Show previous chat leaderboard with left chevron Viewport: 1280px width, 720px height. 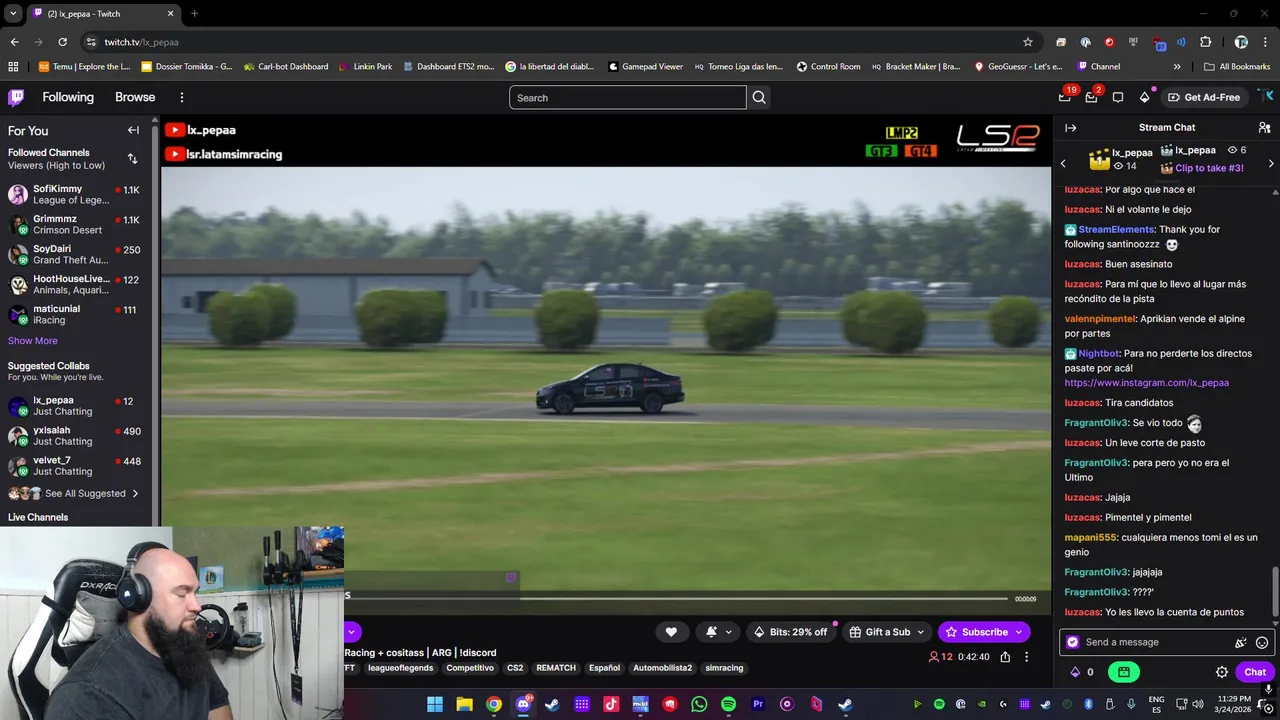pos(1063,163)
